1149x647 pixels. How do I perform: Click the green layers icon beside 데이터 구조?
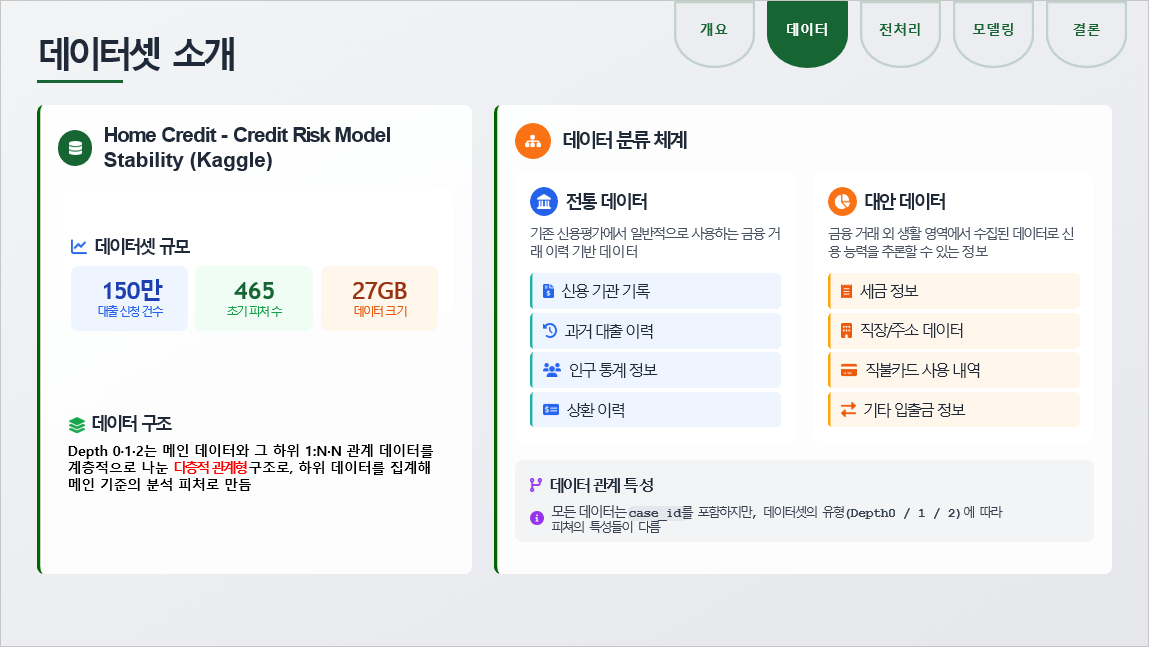coord(77,424)
